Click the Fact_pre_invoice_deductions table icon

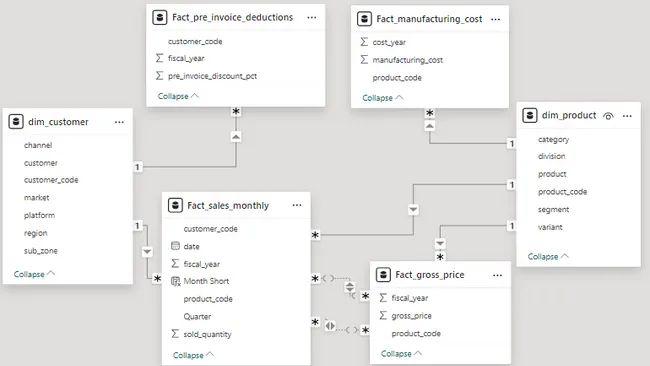[160, 17]
